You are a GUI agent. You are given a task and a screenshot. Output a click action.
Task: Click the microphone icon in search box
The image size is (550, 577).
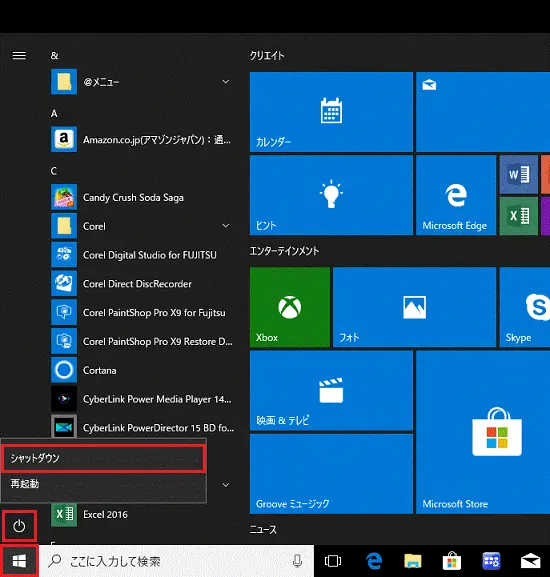click(297, 561)
